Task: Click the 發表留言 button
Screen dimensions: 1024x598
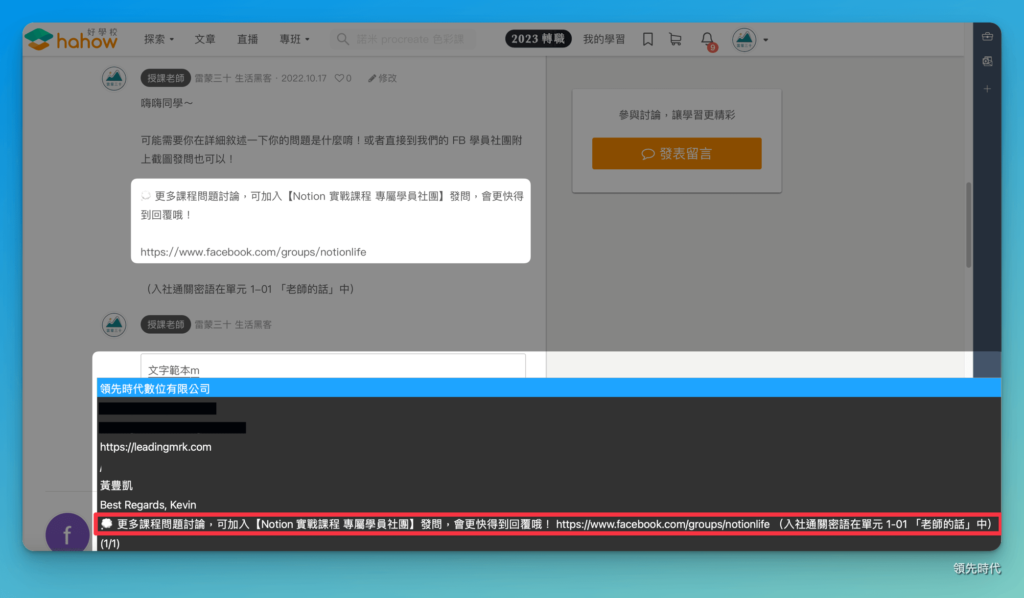Action: coord(677,153)
